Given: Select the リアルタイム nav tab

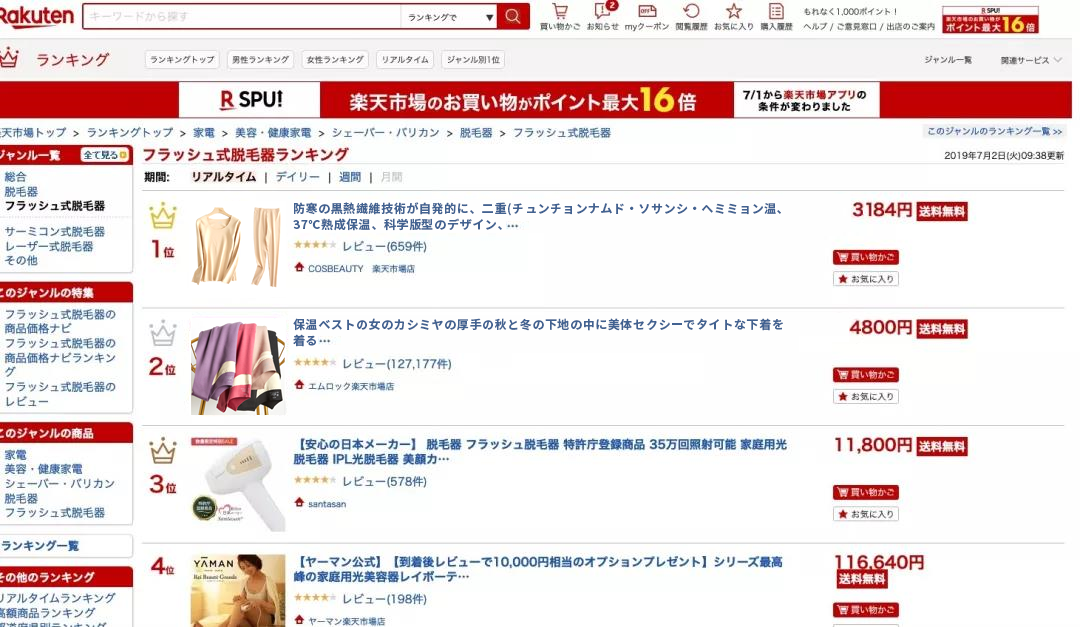Looking at the screenshot, I should coord(405,60).
